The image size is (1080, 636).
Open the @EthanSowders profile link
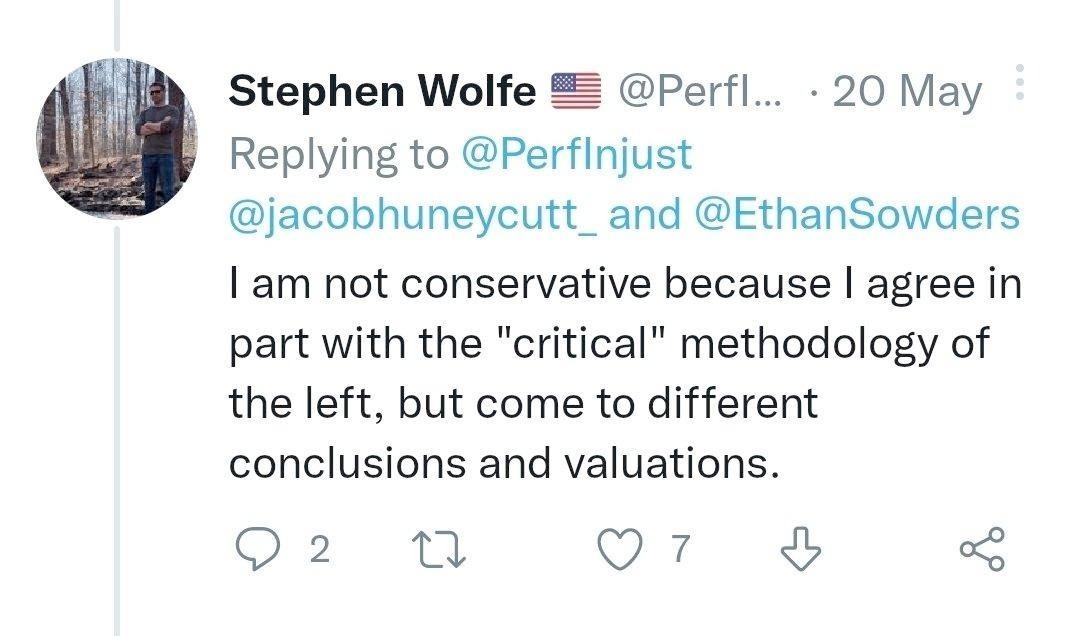click(858, 214)
